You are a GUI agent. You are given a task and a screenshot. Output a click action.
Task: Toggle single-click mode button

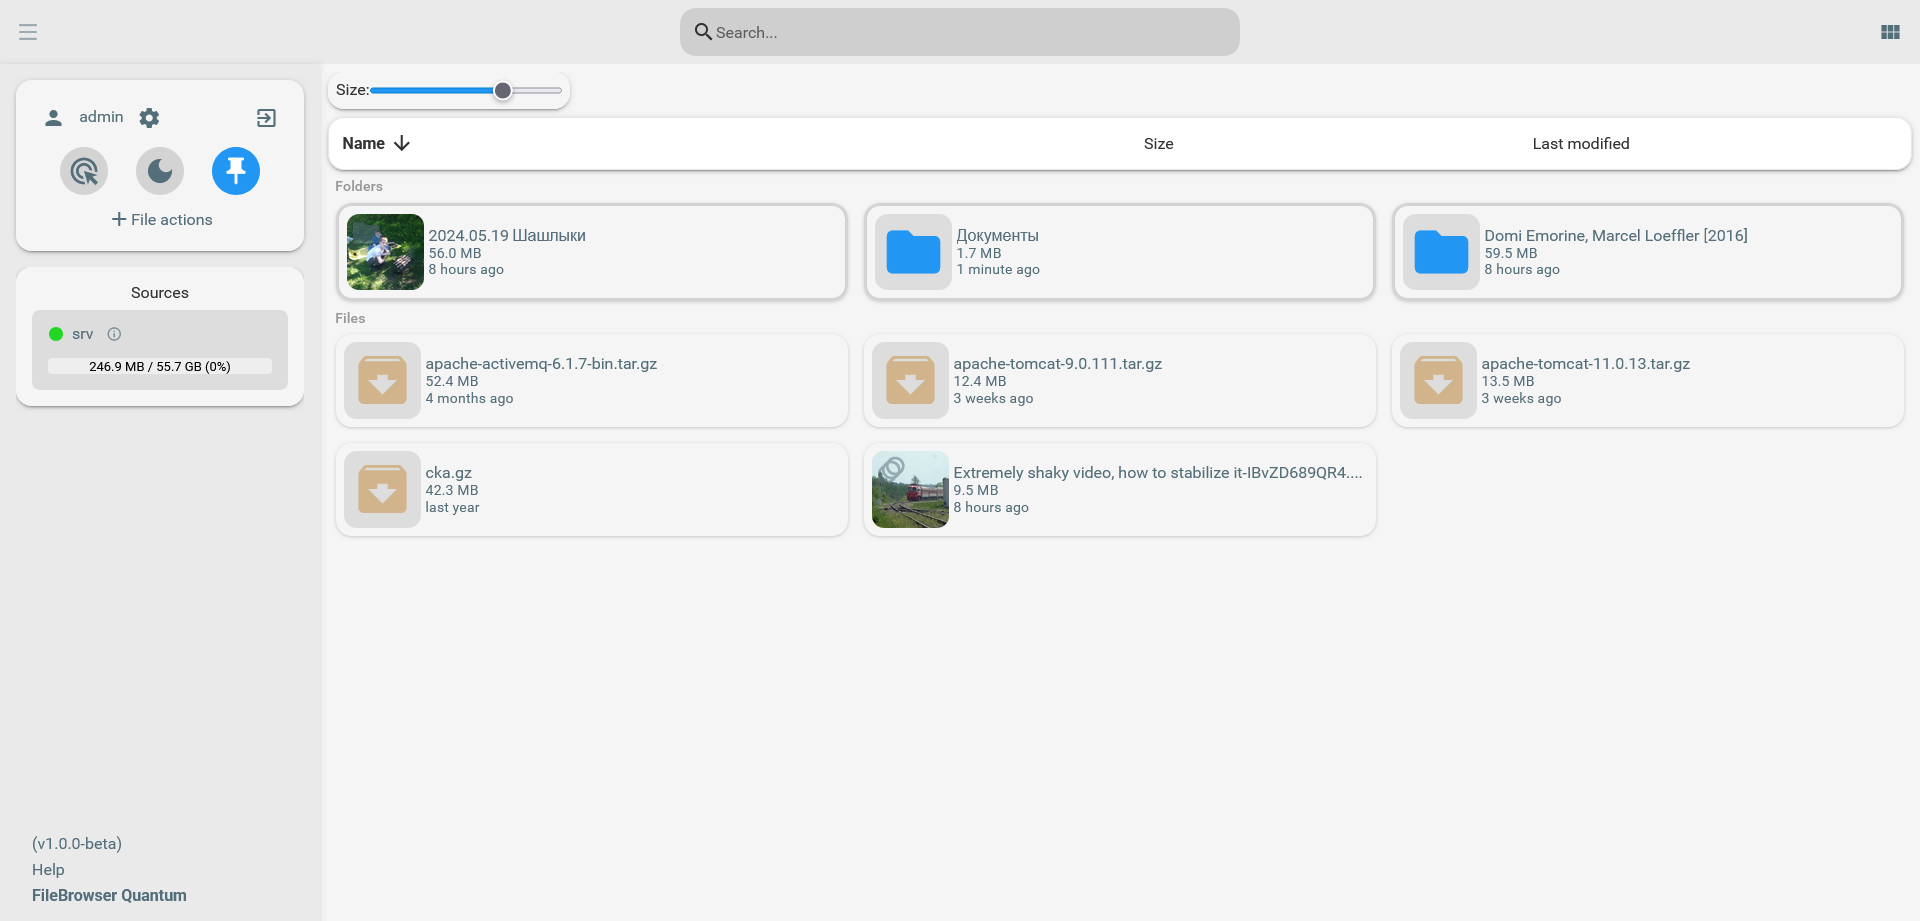click(x=84, y=171)
